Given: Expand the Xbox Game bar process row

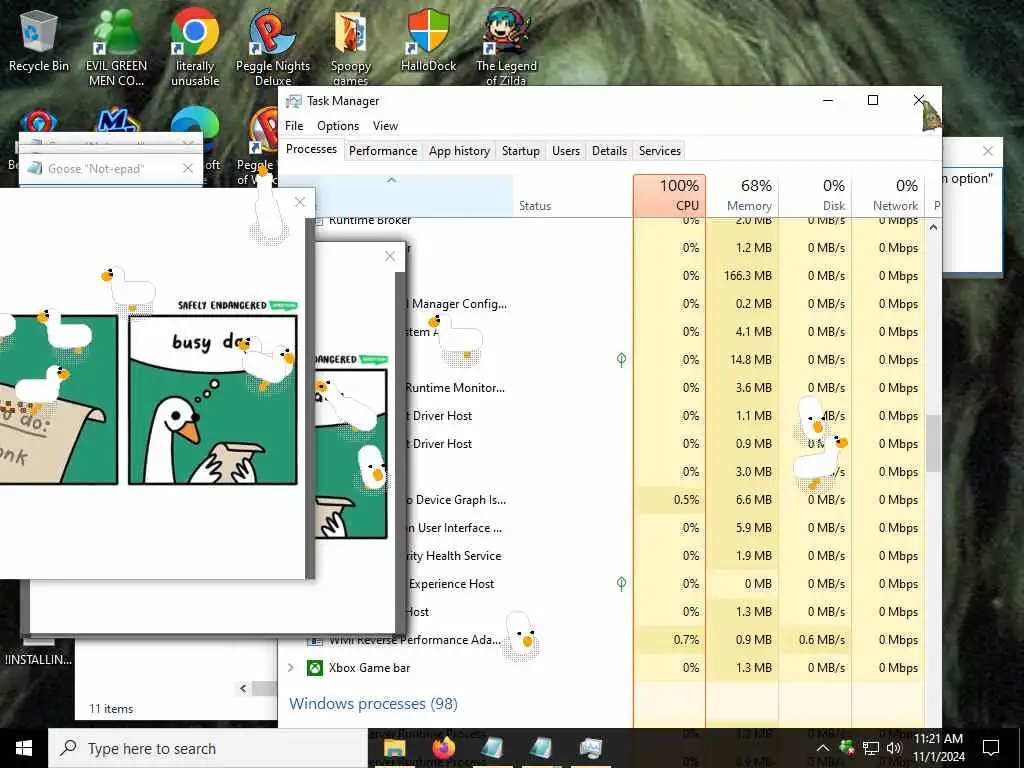Looking at the screenshot, I should tap(291, 667).
